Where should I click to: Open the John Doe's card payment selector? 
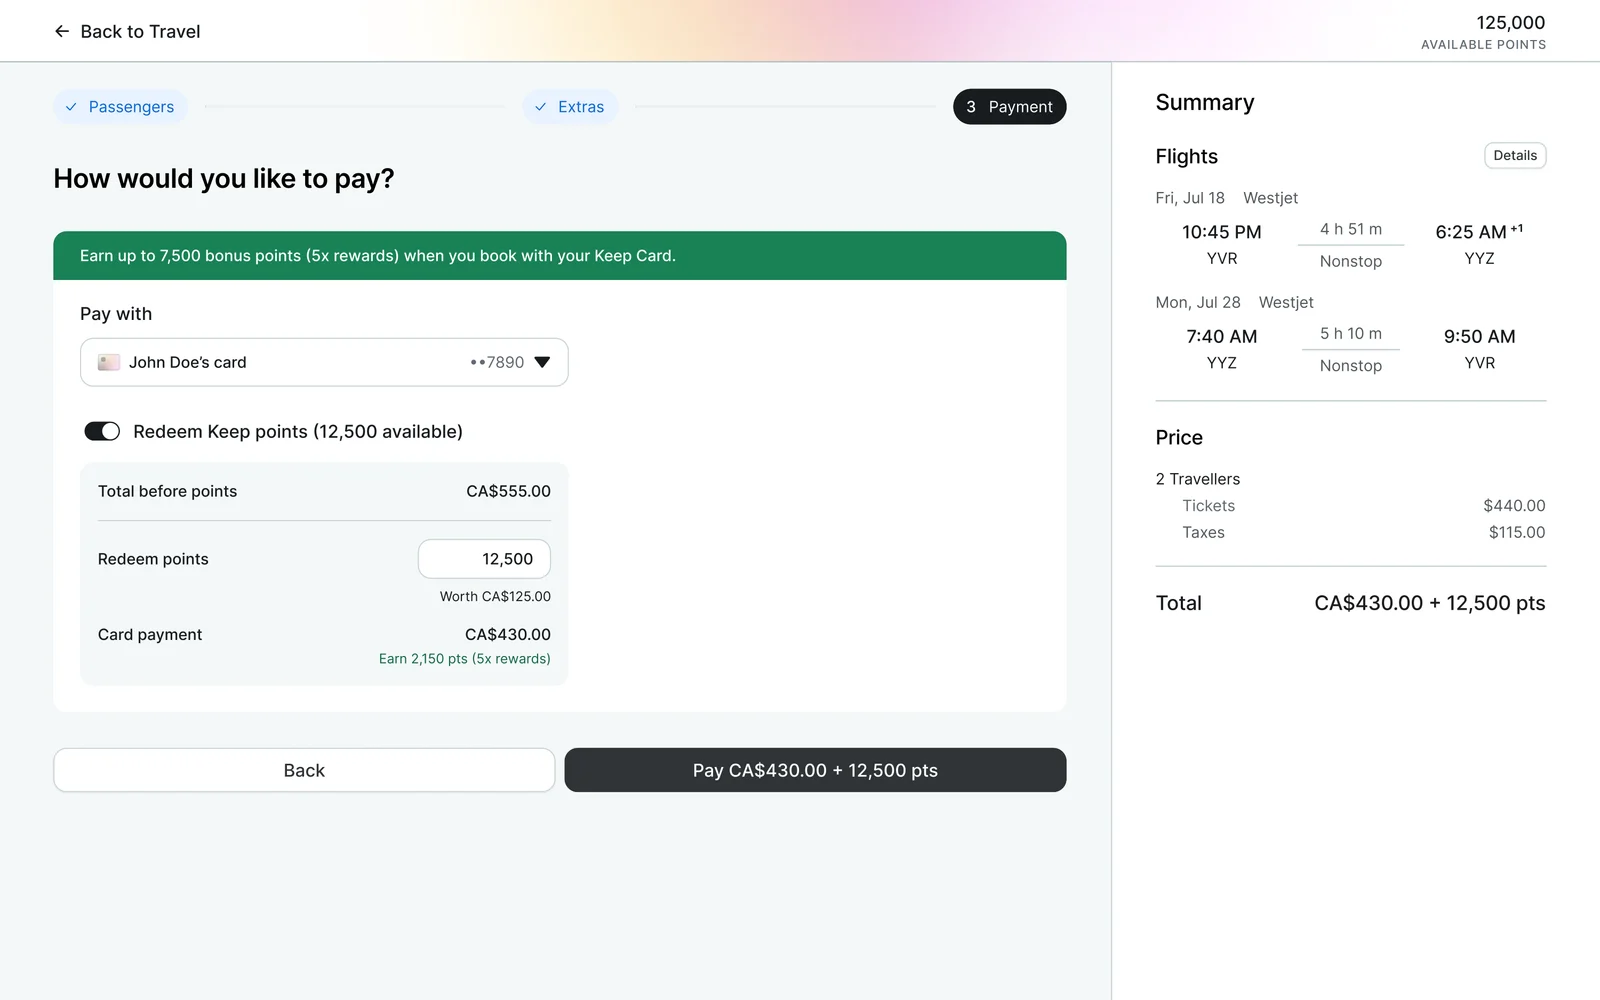324,362
